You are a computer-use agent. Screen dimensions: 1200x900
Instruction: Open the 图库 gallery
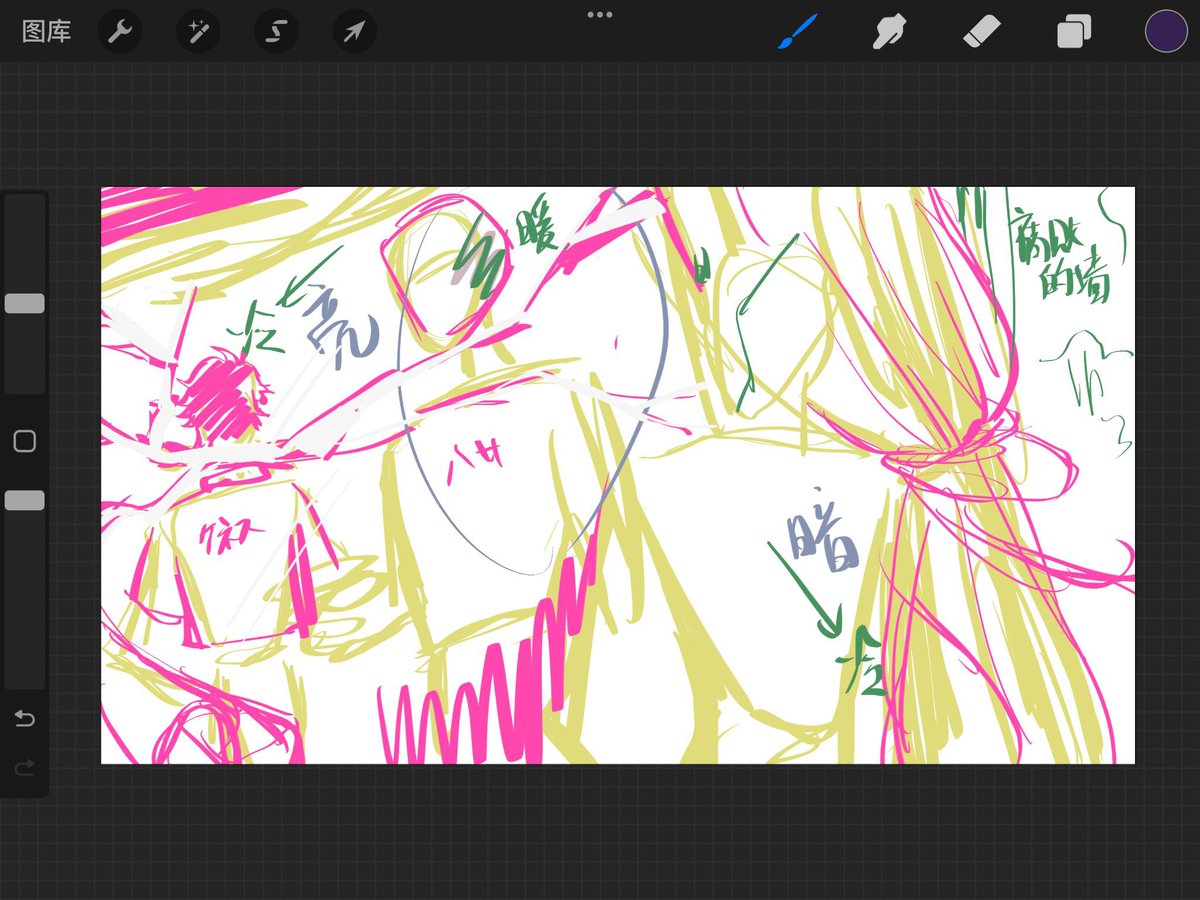(x=47, y=31)
